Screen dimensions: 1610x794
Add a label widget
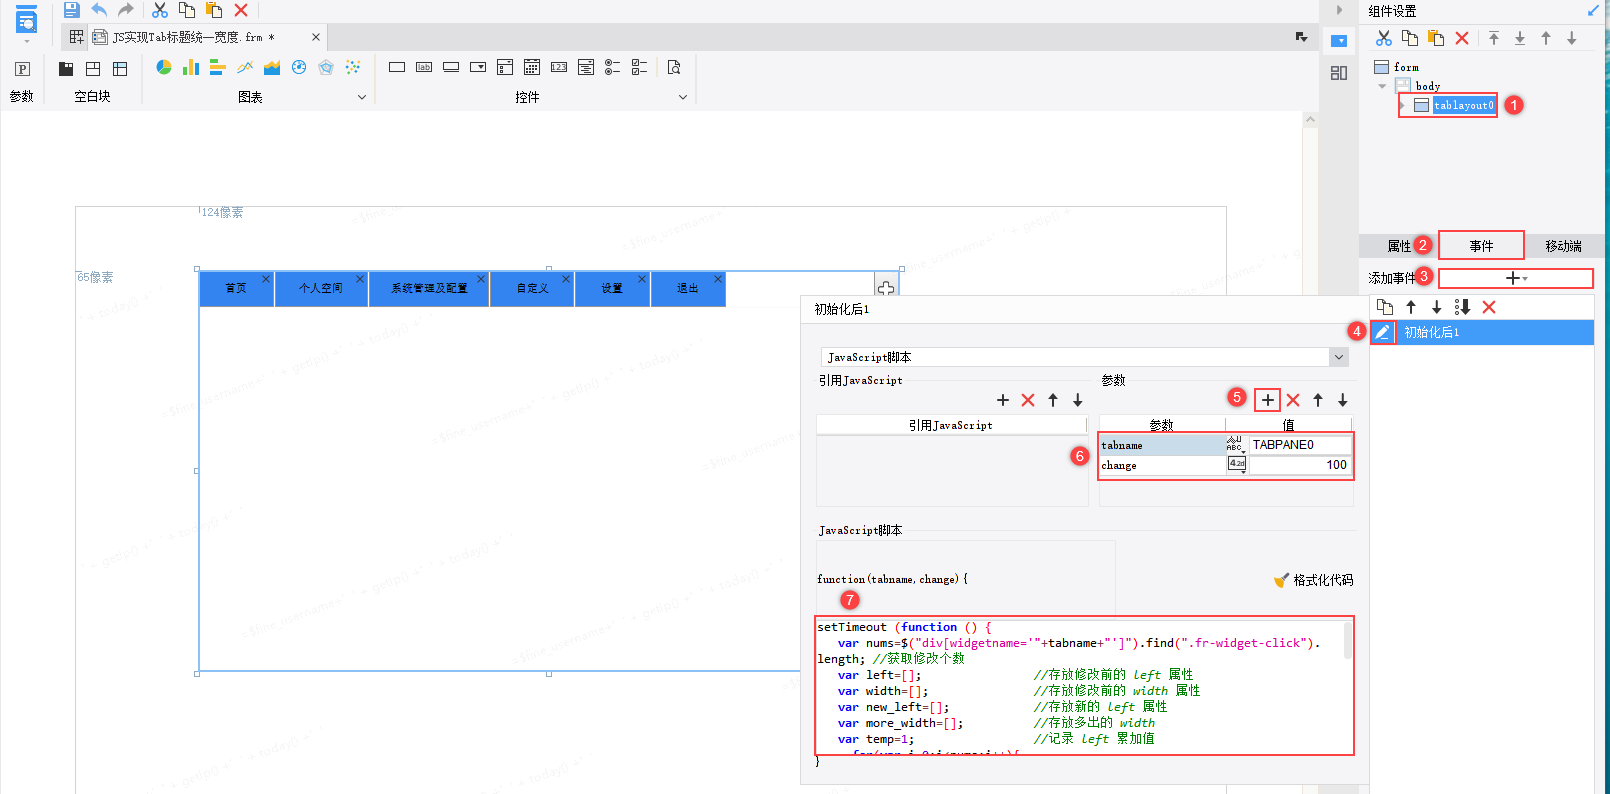(x=424, y=67)
